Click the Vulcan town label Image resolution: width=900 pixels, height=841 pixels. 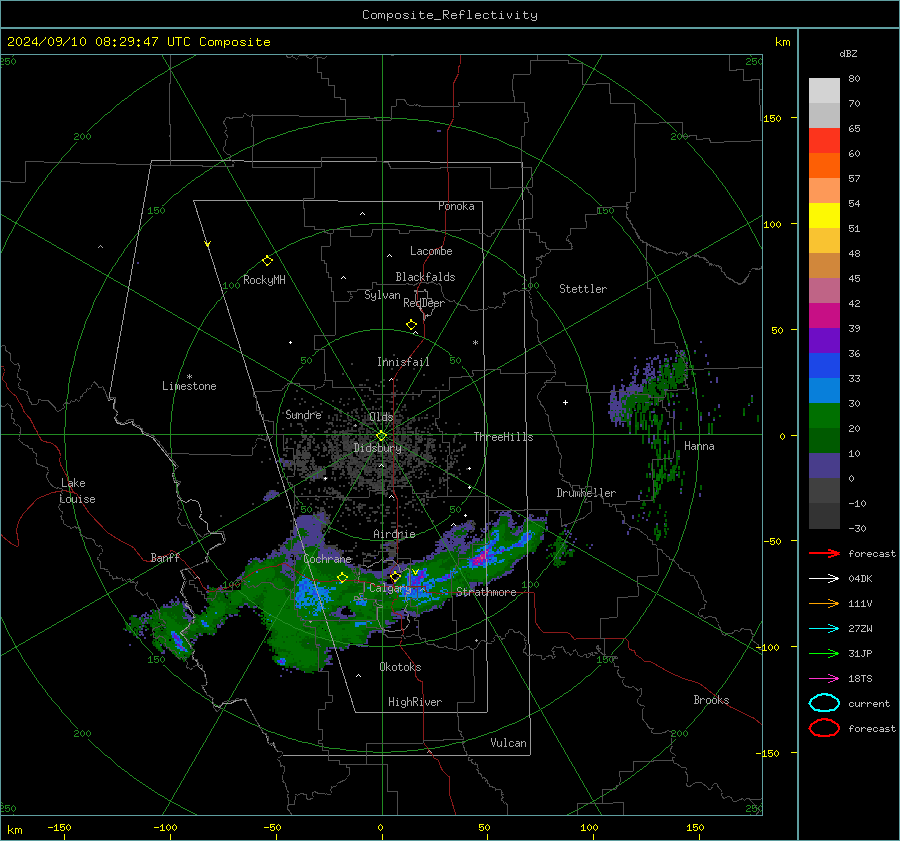click(x=509, y=743)
